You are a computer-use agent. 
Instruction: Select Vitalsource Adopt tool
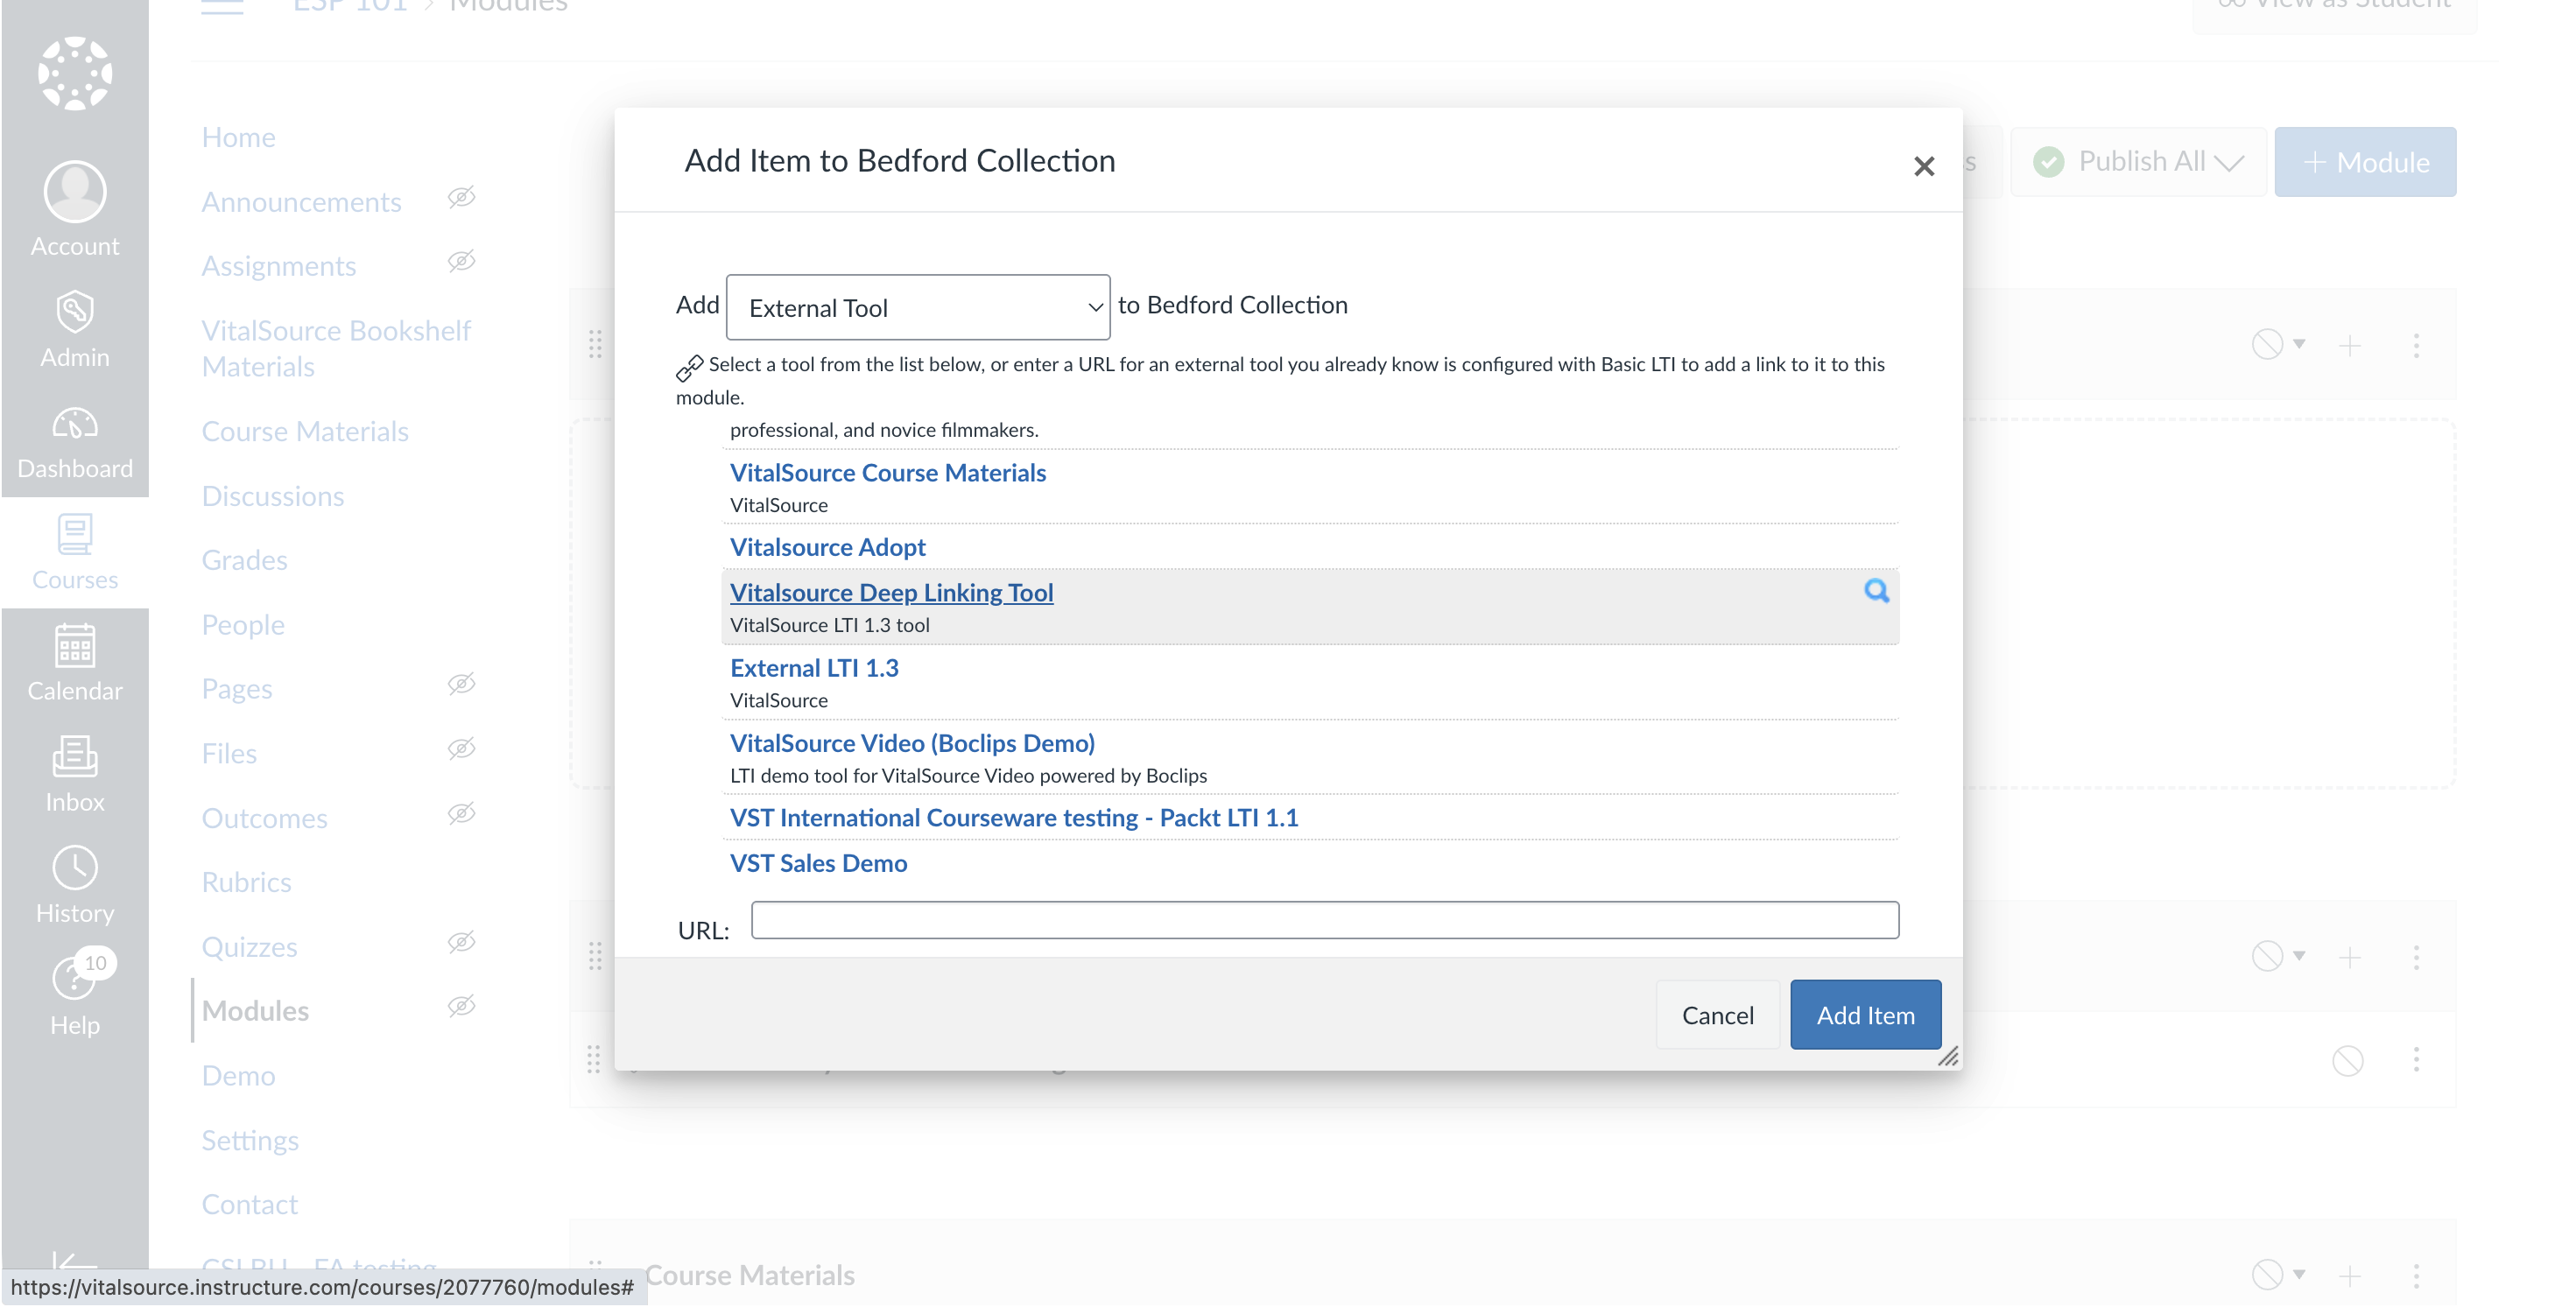pyautogui.click(x=828, y=547)
